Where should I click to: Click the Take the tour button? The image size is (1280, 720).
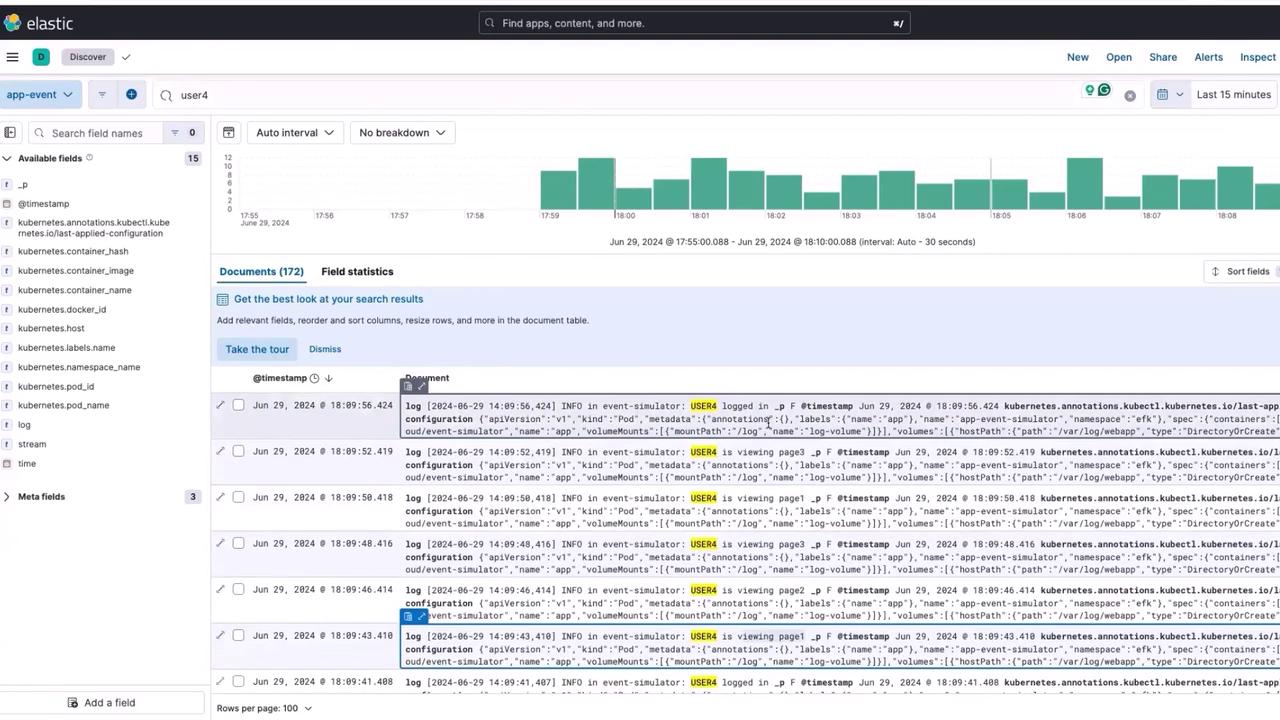257,349
